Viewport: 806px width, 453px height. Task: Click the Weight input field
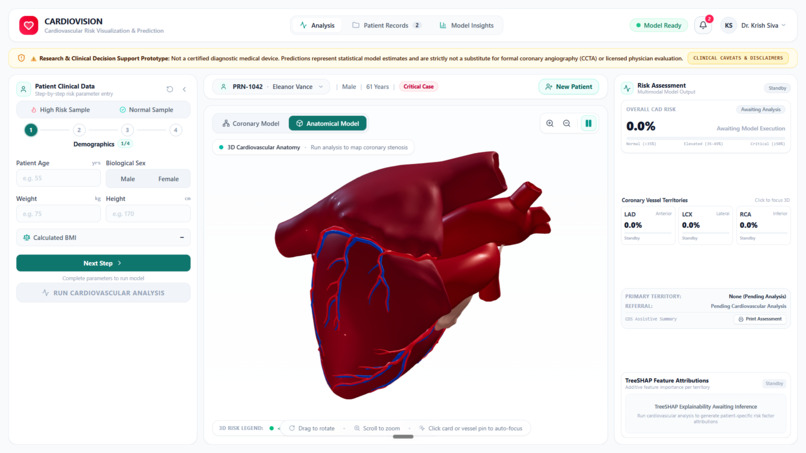58,214
